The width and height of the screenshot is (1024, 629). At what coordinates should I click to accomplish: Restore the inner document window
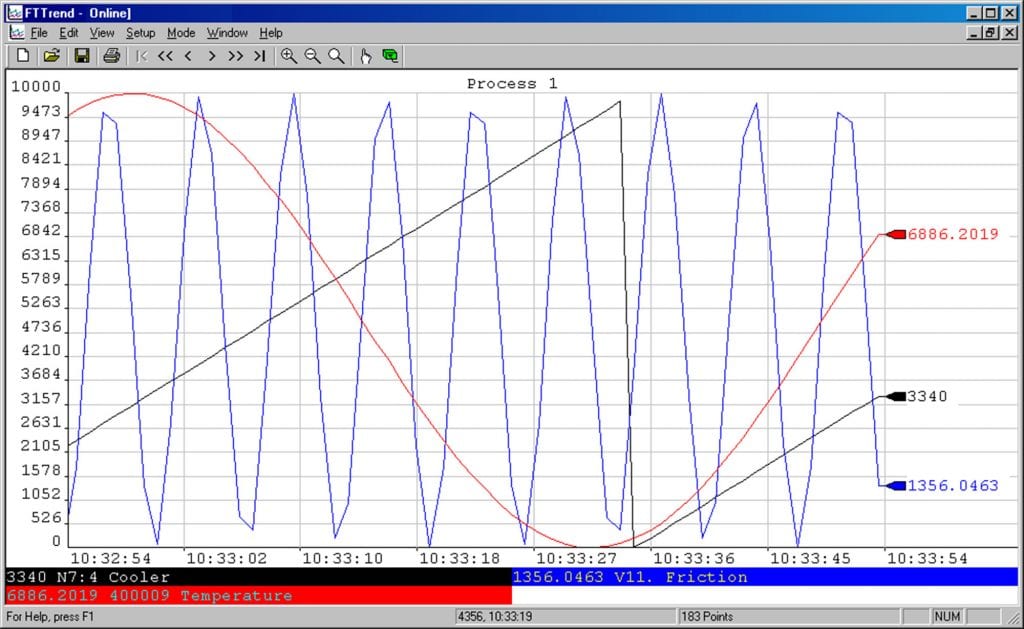991,32
